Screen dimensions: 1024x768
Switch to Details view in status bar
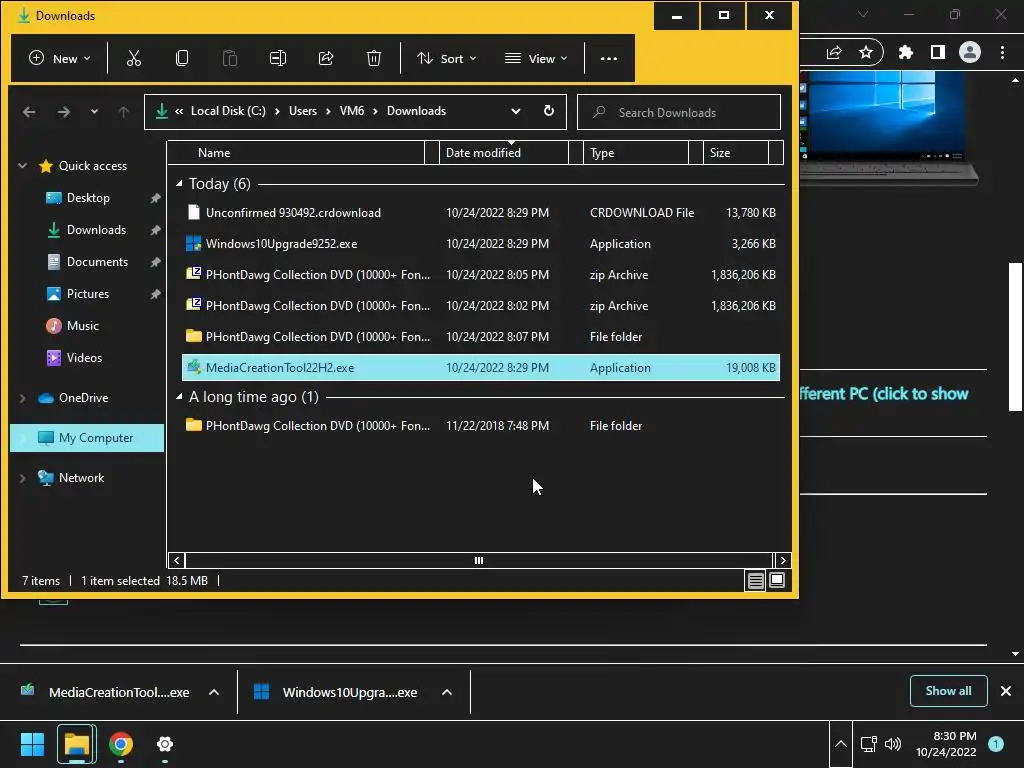pos(756,580)
